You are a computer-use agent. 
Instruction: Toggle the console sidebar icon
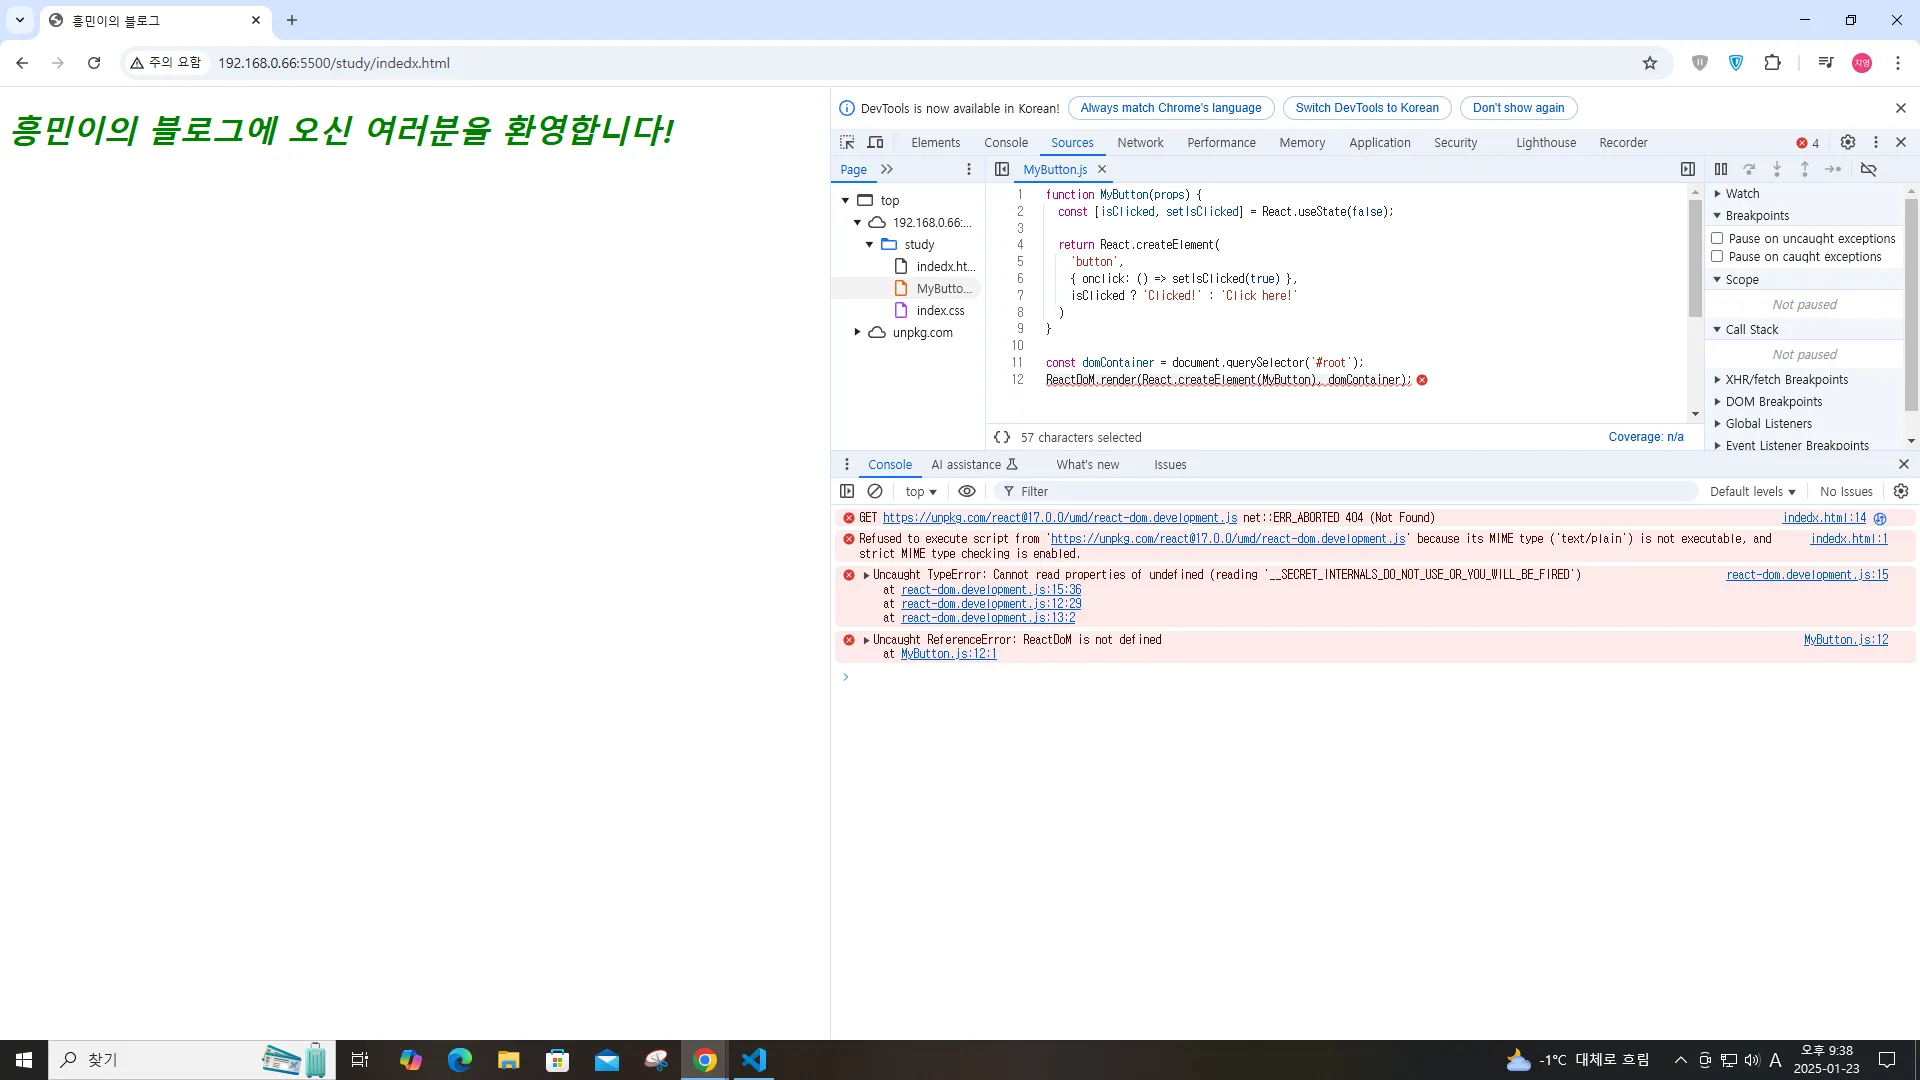coord(847,491)
